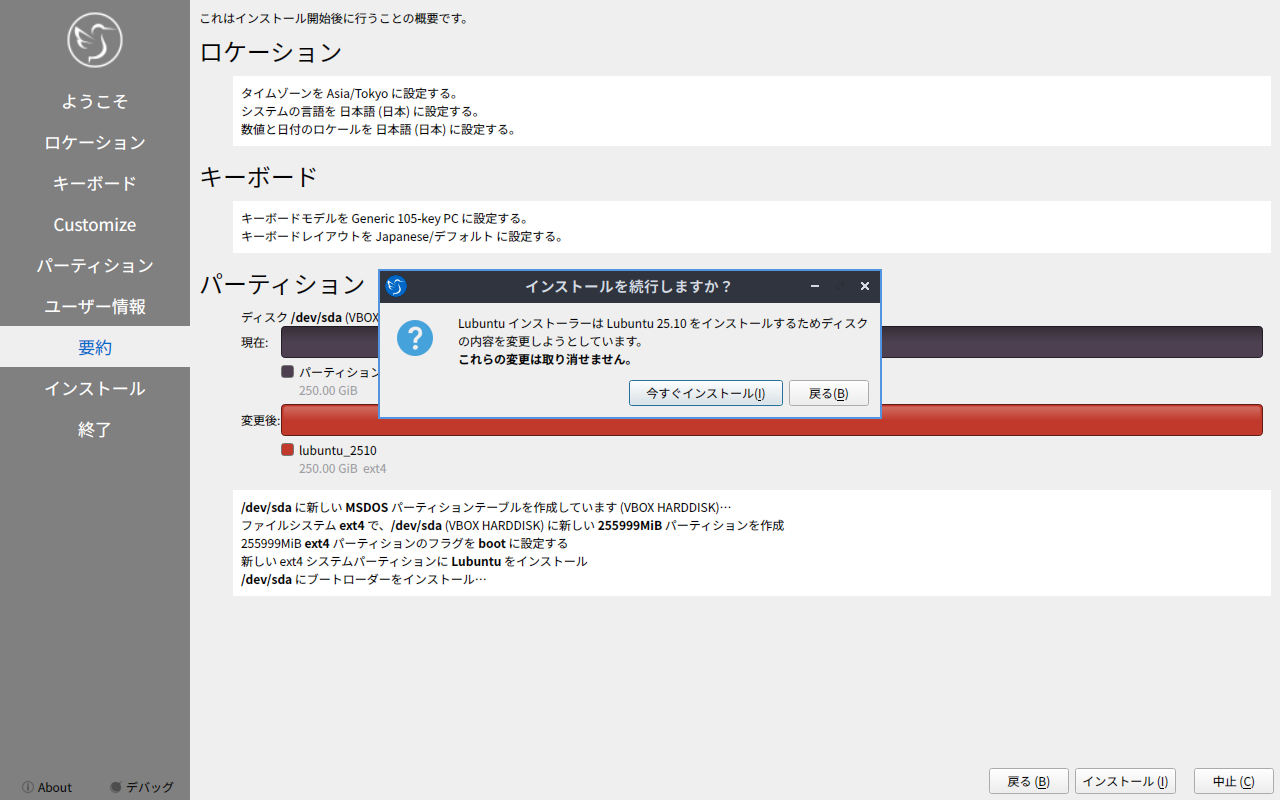The image size is (1280, 800).
Task: Click the これらの変更は取り消せません warning text
Action: 545,359
